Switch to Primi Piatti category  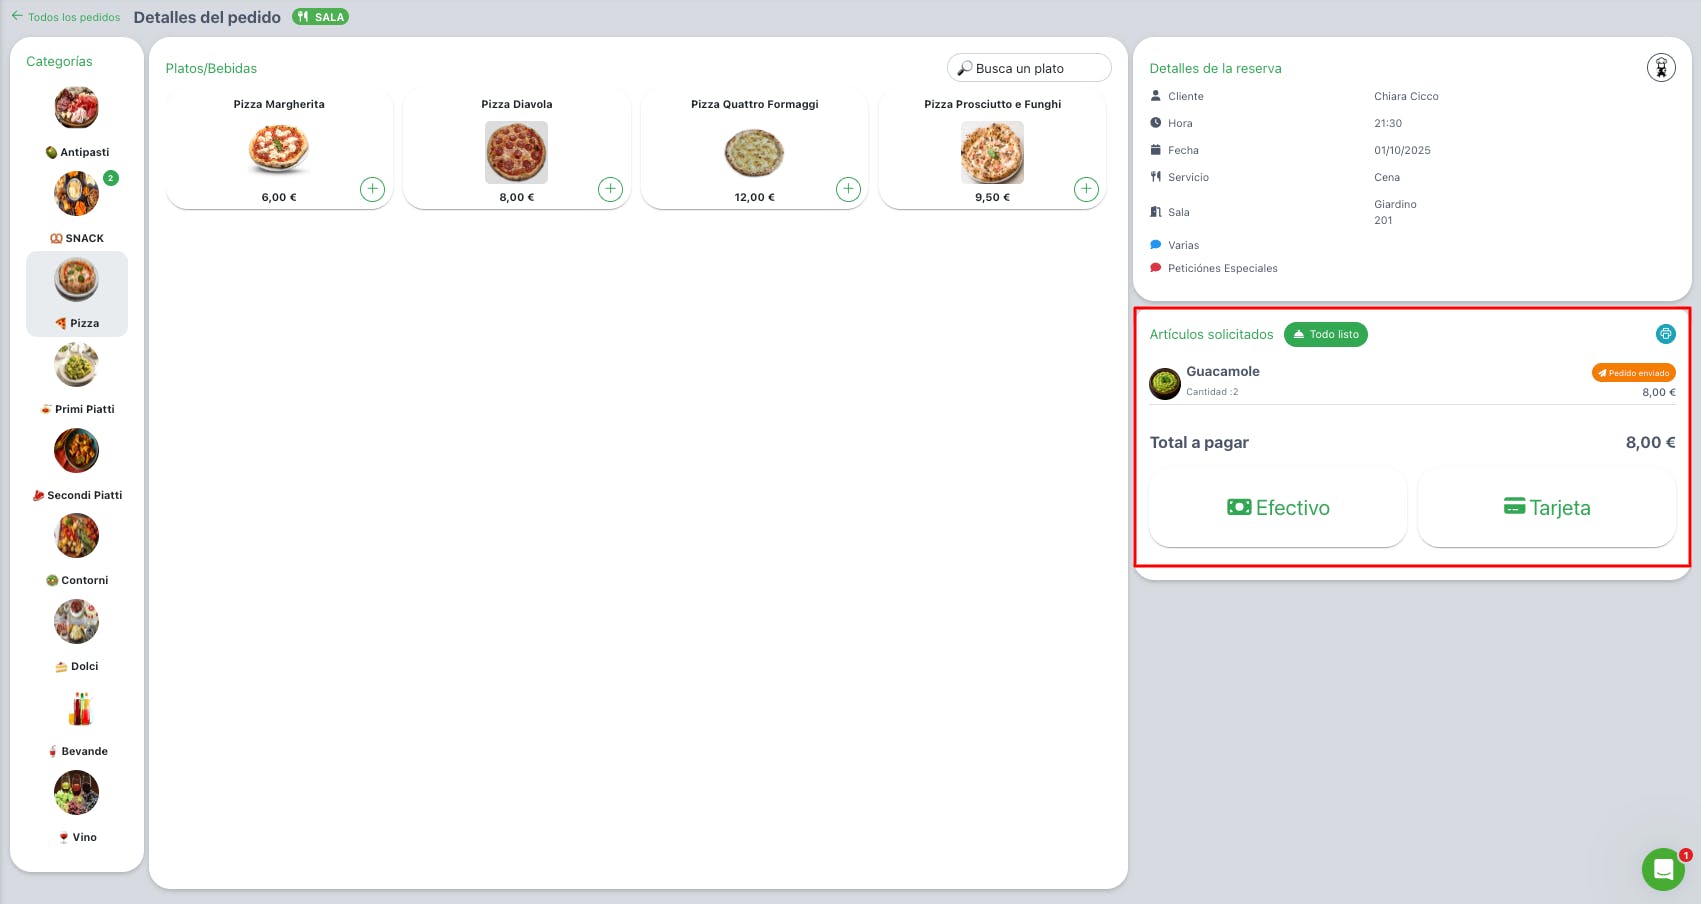(x=77, y=379)
